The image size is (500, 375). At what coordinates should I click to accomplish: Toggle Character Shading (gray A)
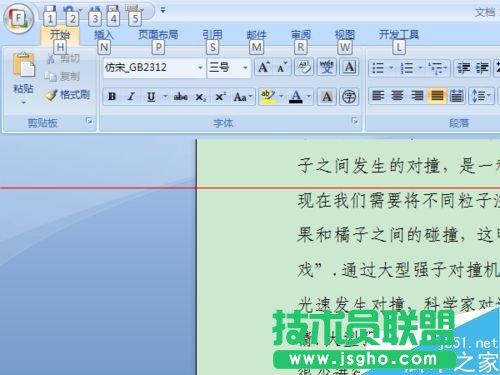point(327,97)
